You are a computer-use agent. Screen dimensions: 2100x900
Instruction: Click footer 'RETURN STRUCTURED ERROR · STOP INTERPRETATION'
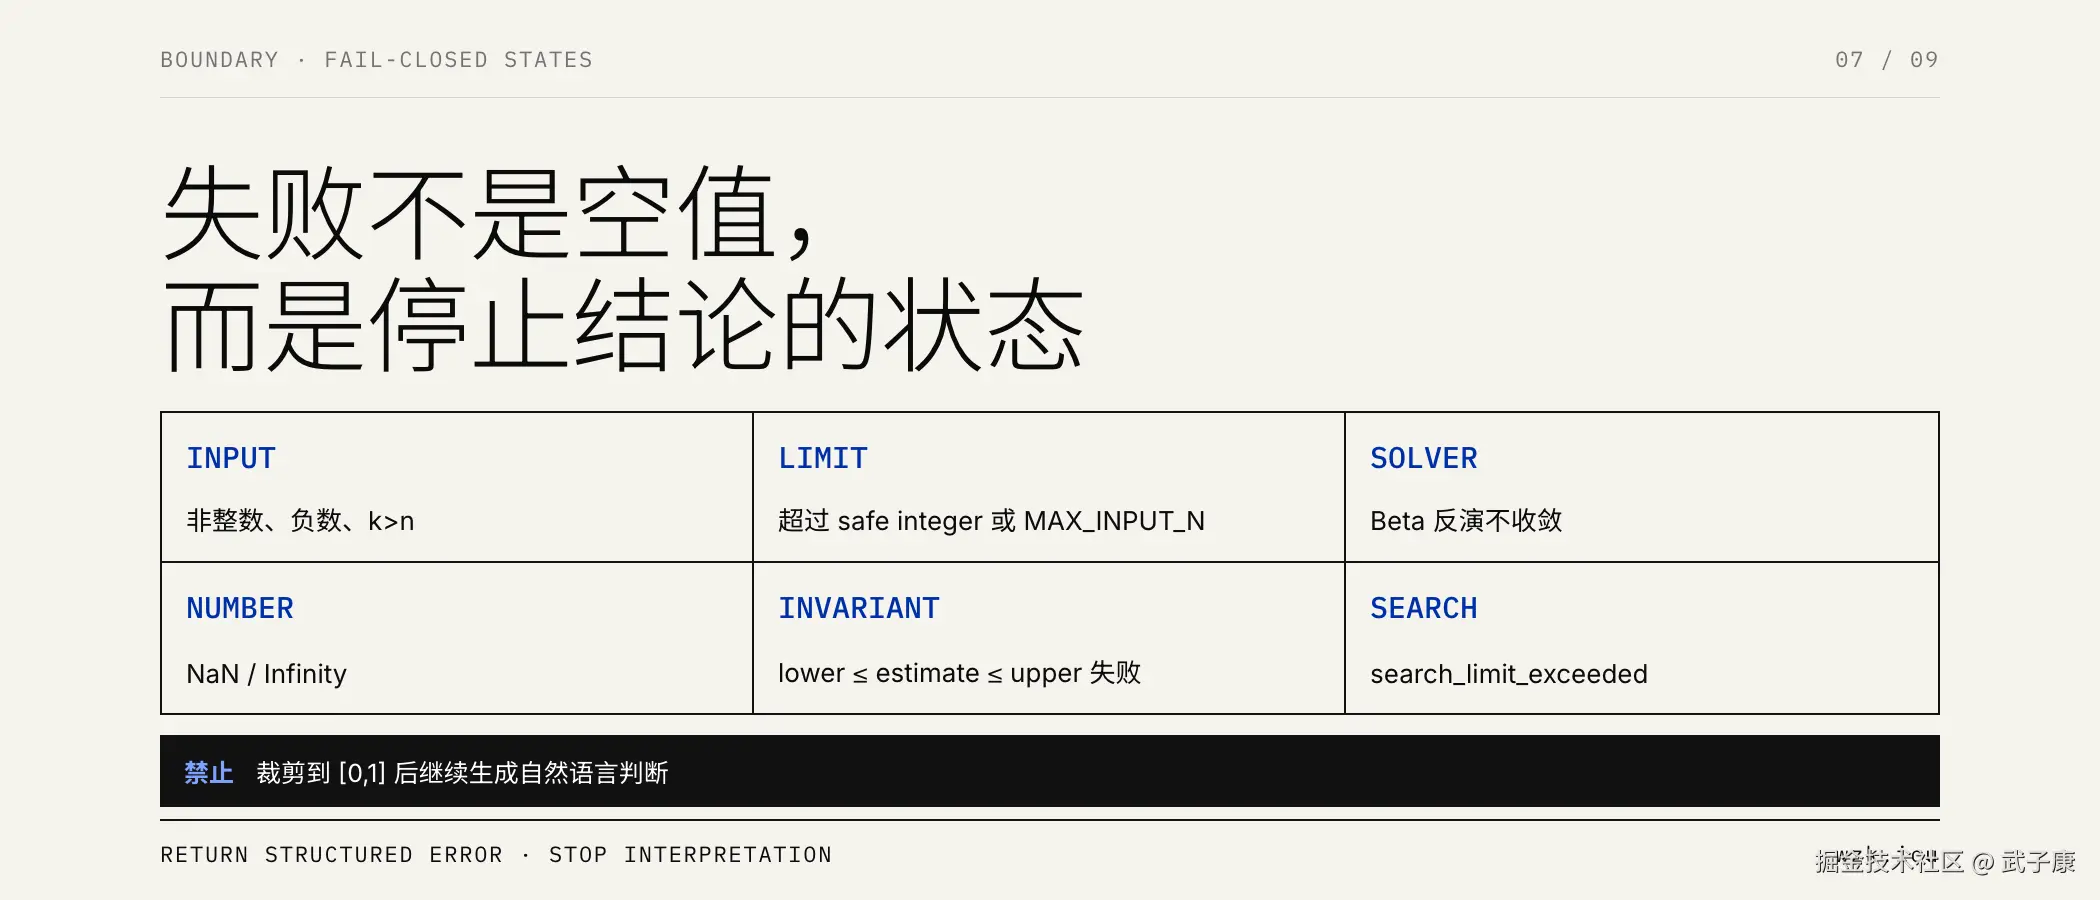[496, 855]
